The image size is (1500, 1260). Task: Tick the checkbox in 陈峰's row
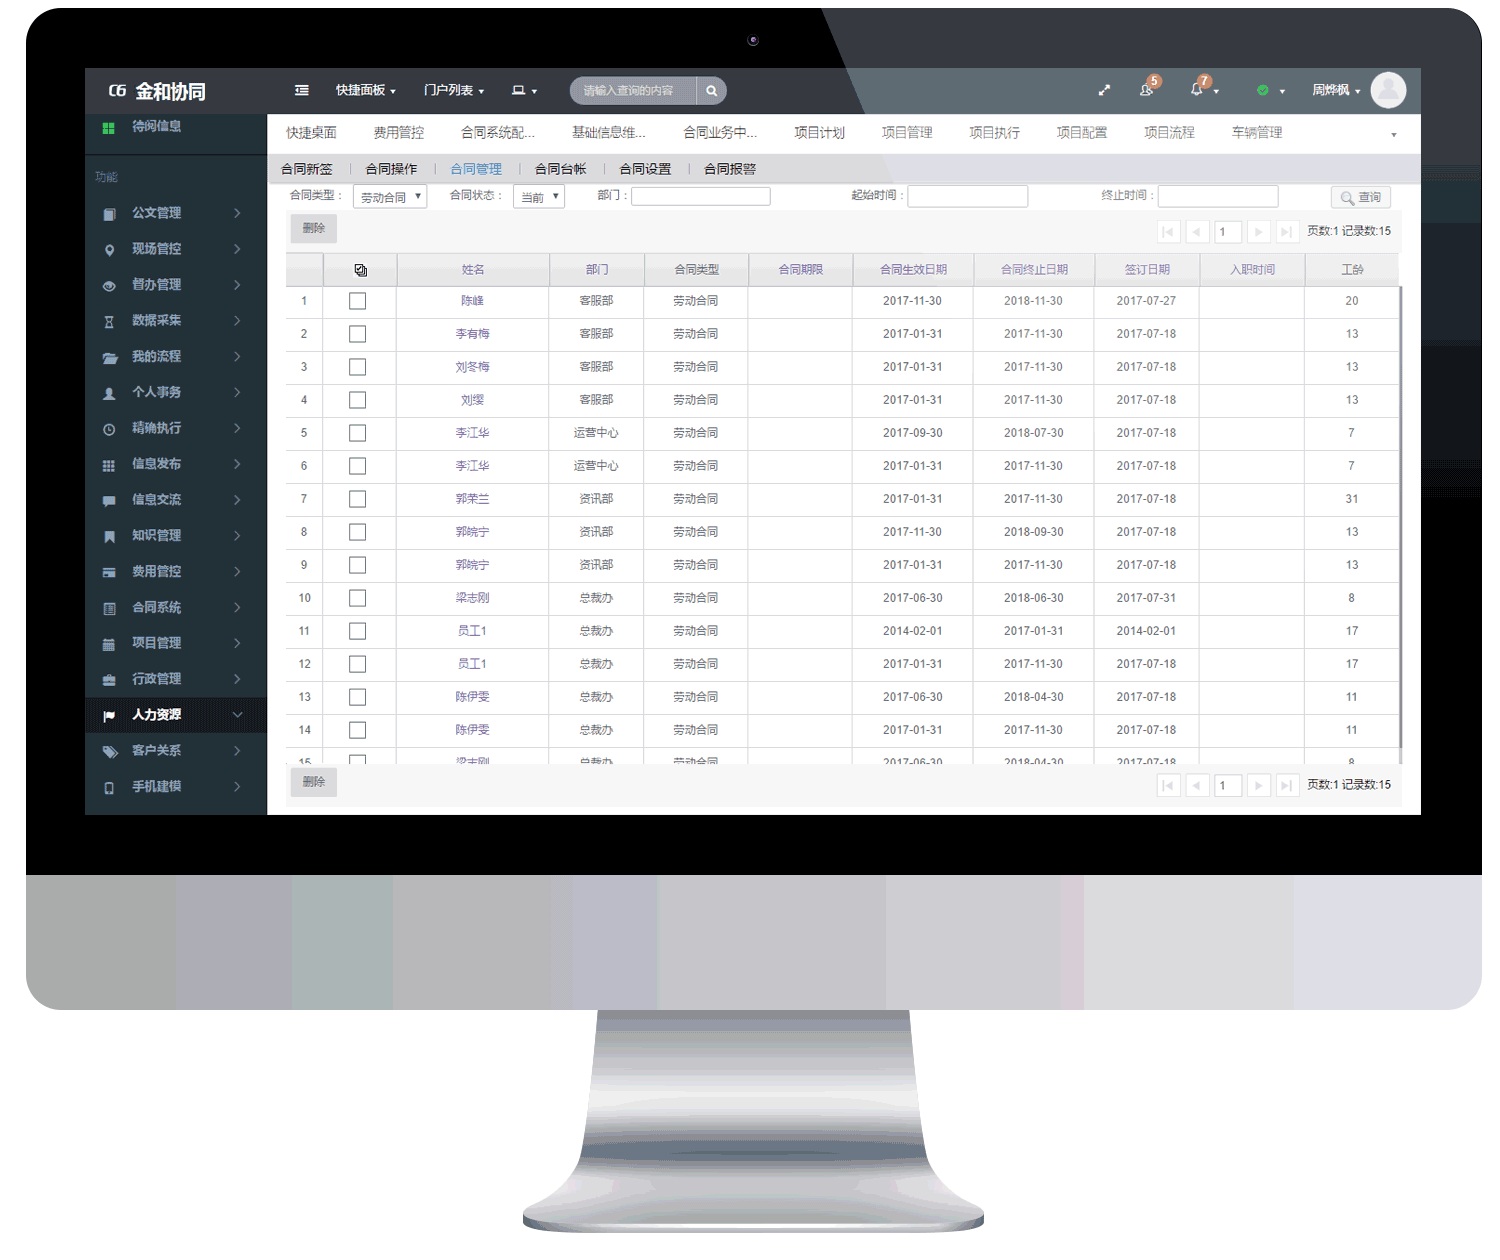tap(357, 301)
